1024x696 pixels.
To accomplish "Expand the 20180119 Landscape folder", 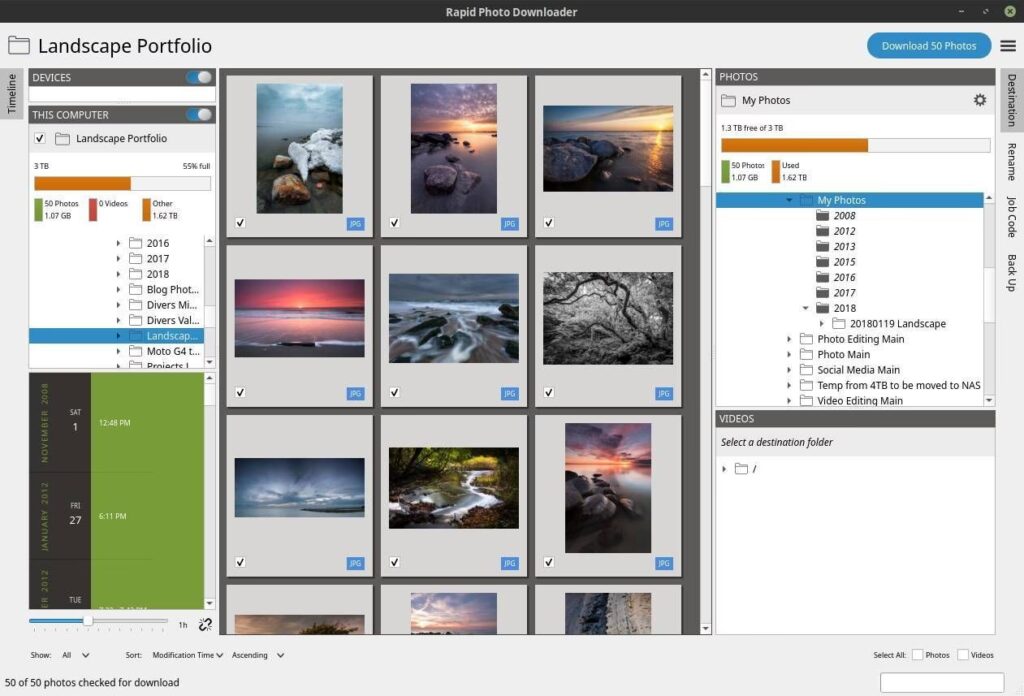I will (822, 324).
